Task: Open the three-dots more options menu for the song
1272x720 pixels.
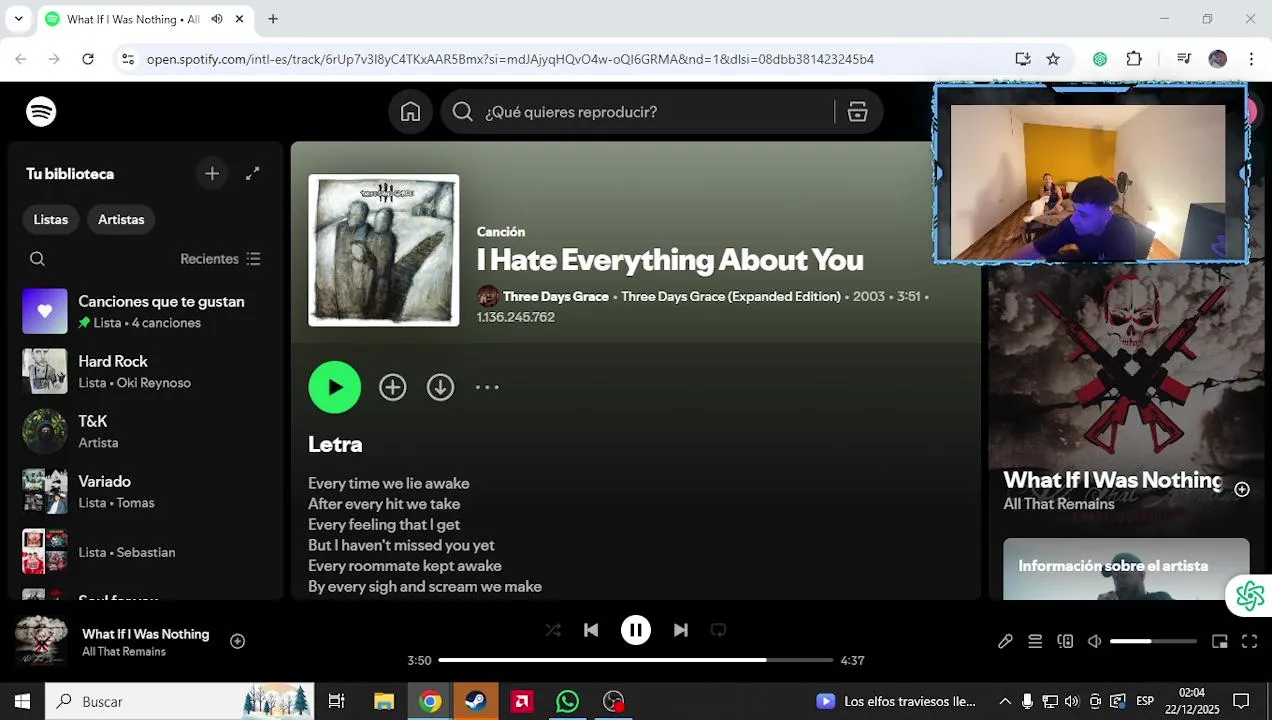Action: tap(487, 388)
